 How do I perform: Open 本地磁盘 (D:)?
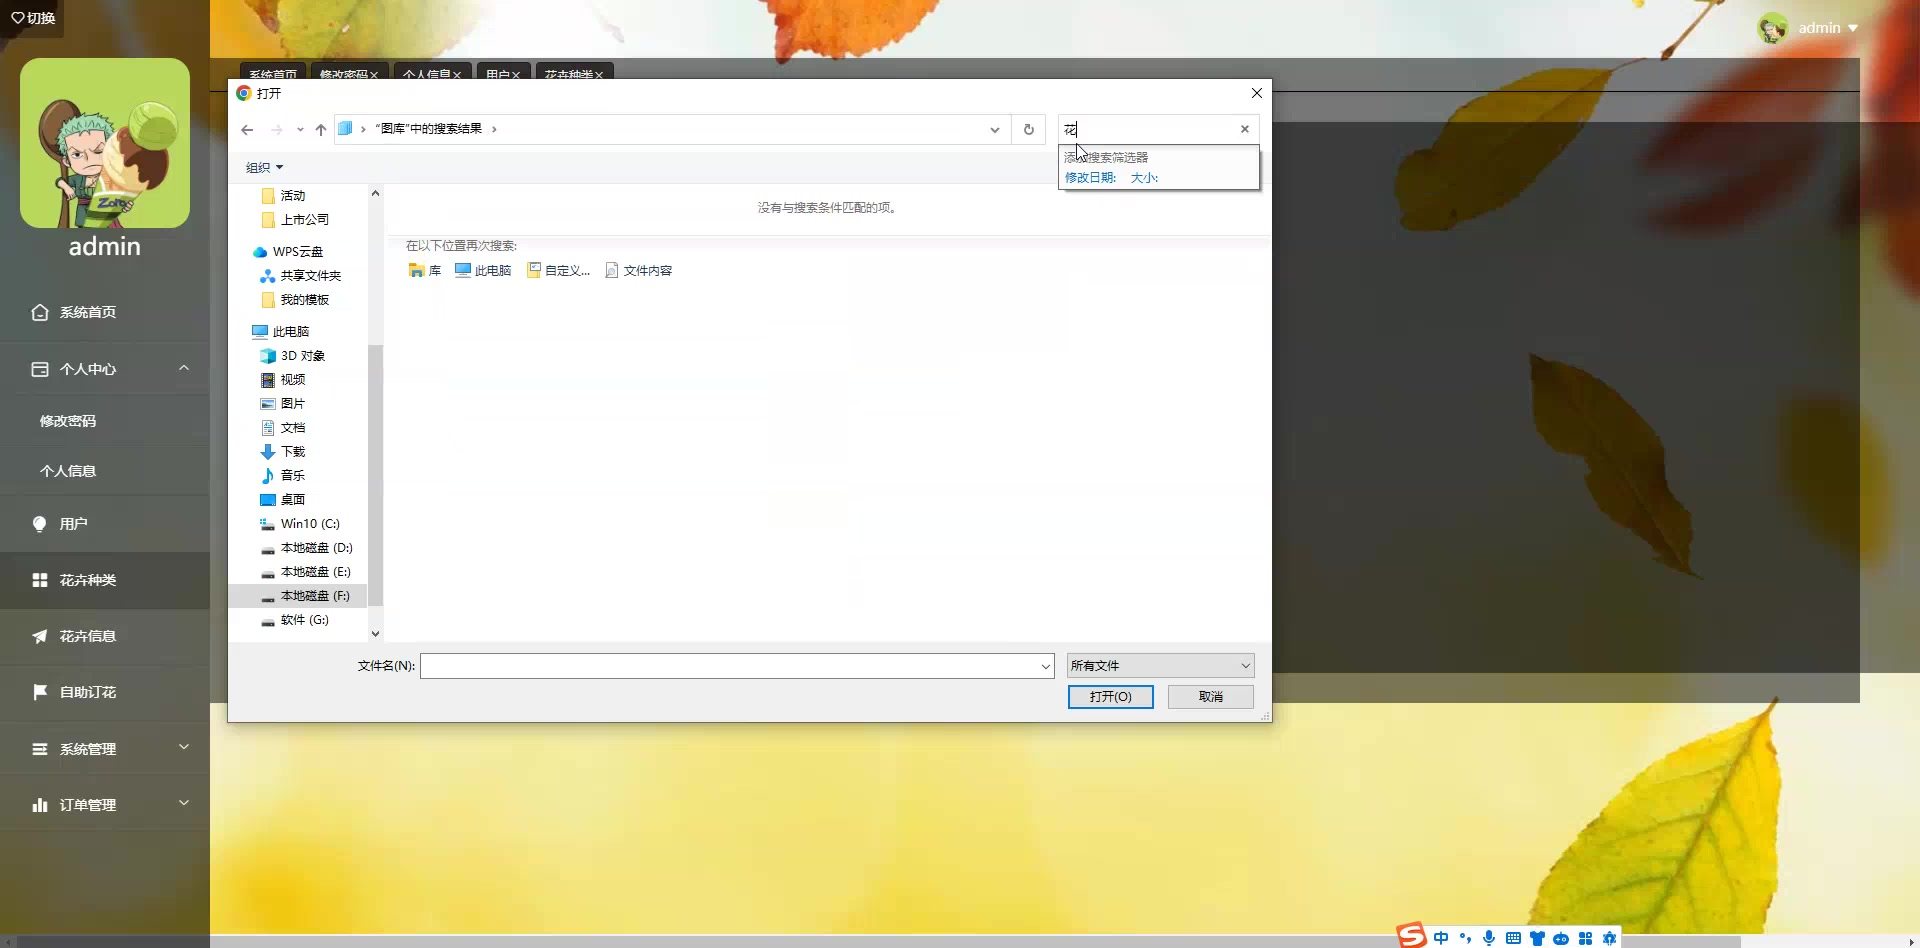tap(306, 548)
